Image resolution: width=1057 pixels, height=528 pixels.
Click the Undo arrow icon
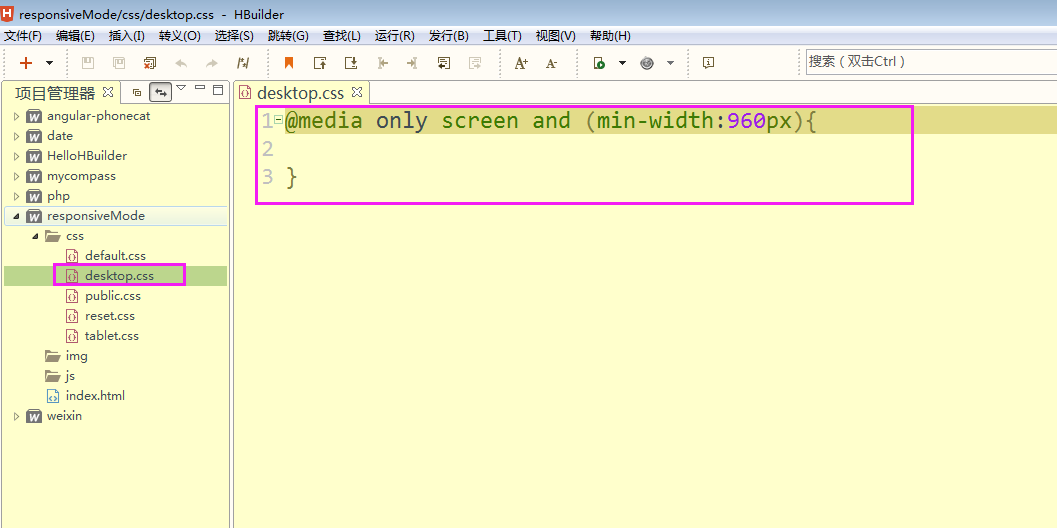[181, 63]
